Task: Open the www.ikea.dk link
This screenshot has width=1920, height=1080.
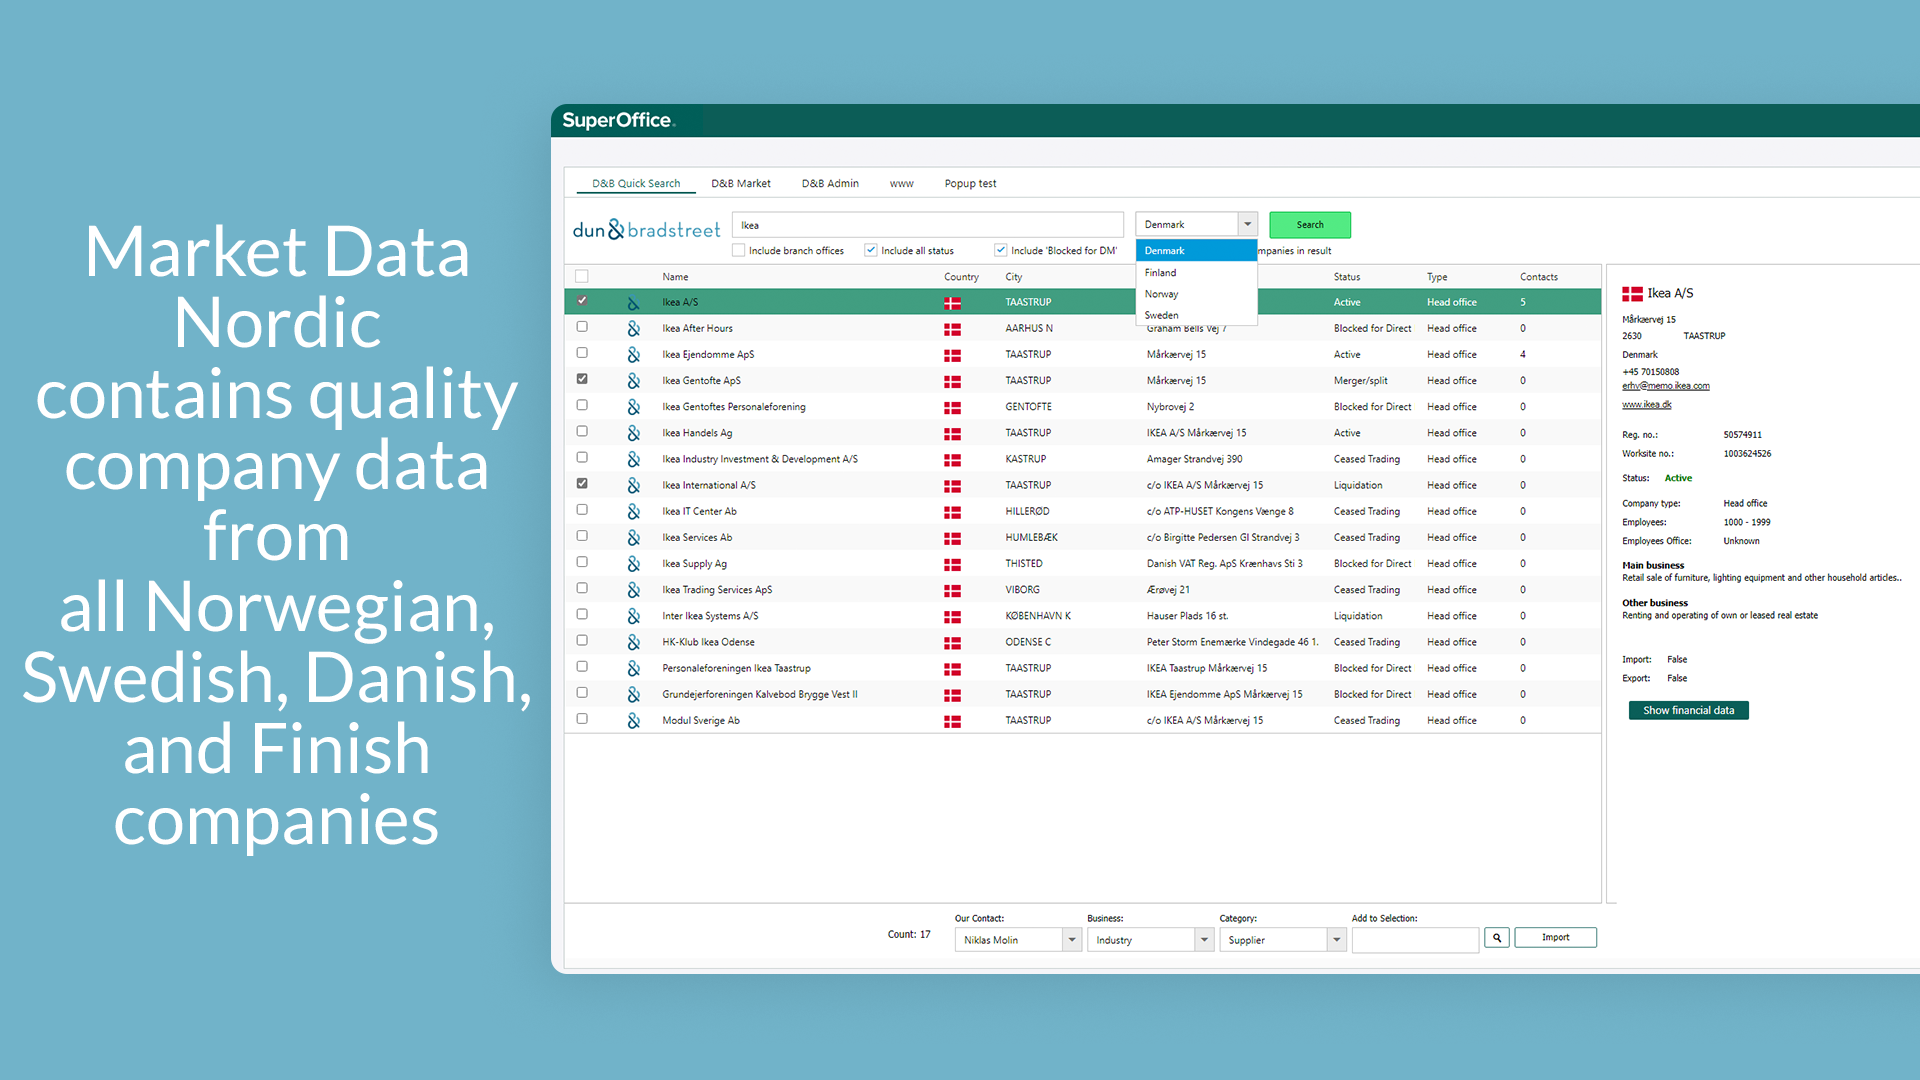Action: pos(1646,405)
